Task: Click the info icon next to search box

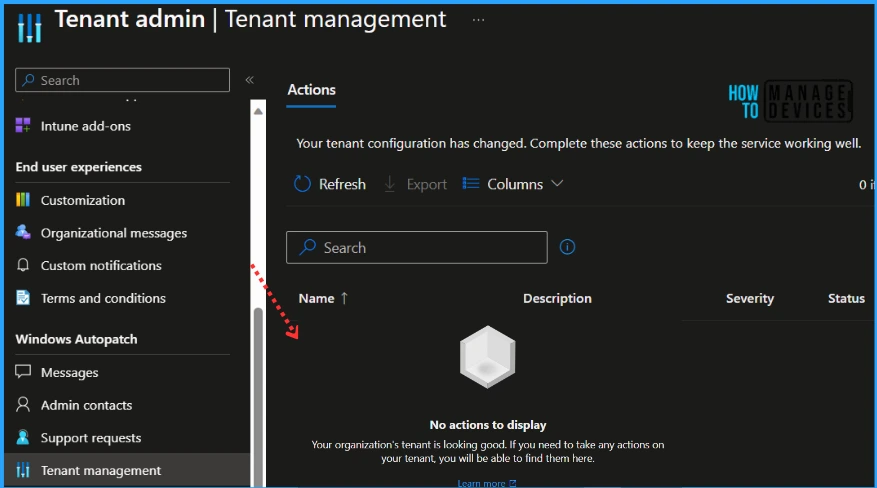Action: pos(567,247)
